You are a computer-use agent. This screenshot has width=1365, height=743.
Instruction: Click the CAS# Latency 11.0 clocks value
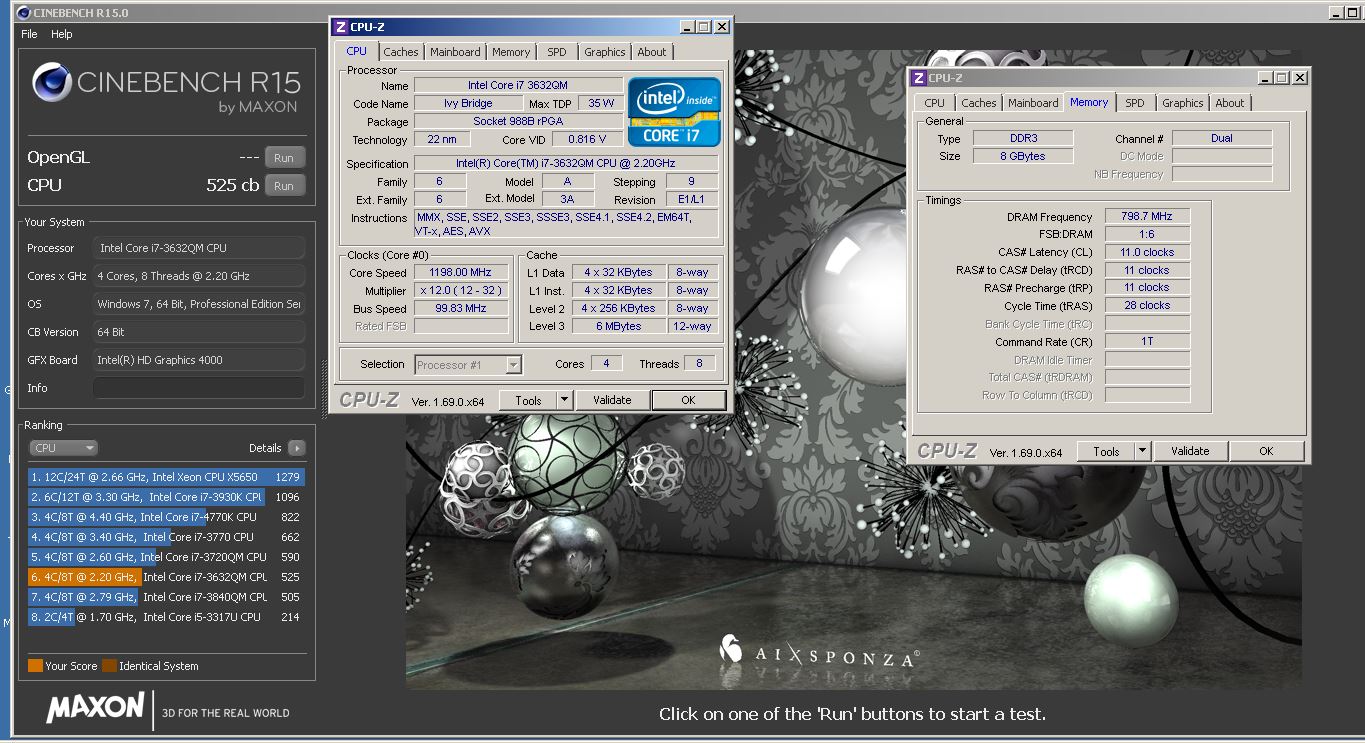pos(1147,252)
